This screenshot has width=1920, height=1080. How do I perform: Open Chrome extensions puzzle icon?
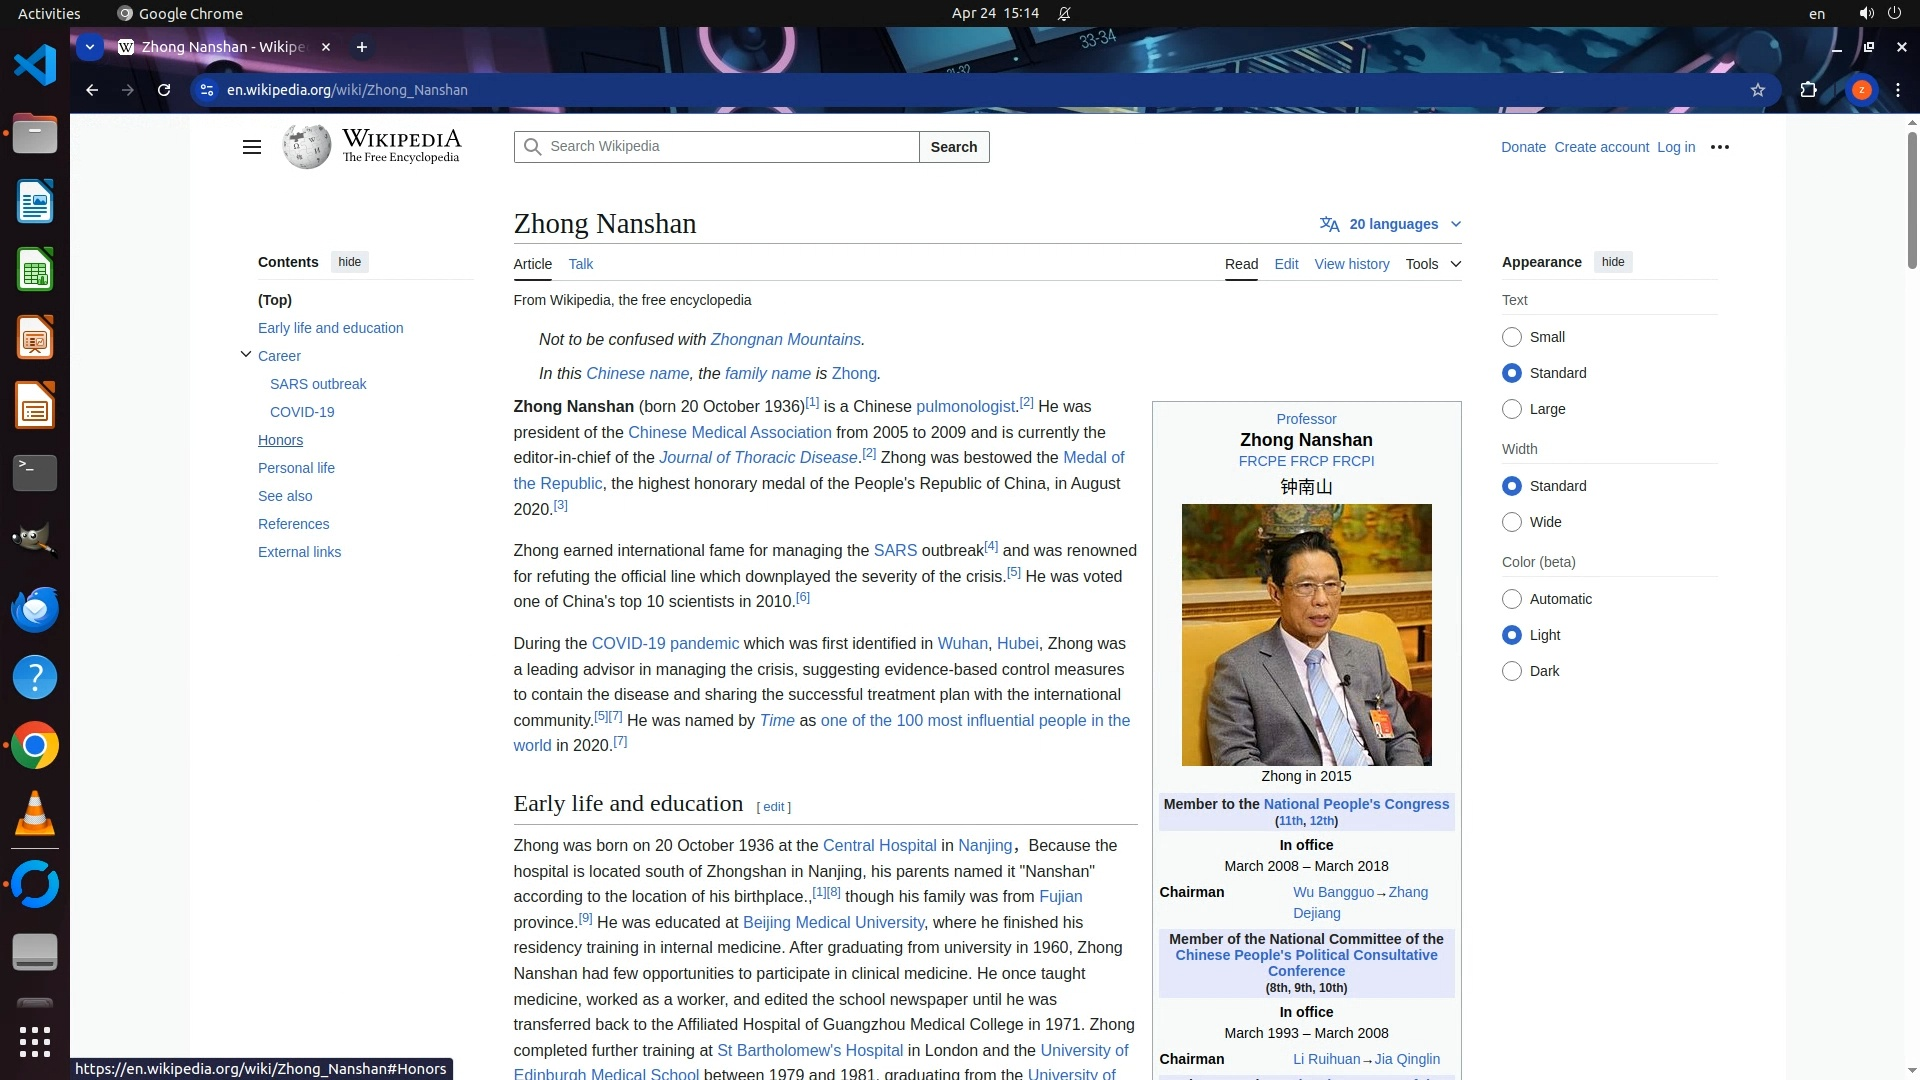[x=1808, y=90]
